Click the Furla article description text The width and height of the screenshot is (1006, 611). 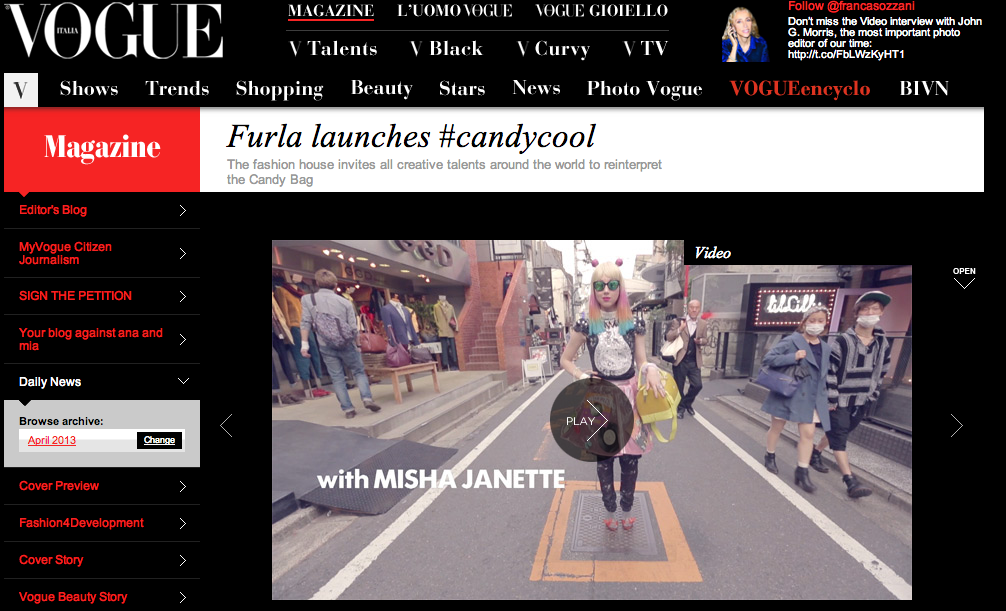pos(444,172)
